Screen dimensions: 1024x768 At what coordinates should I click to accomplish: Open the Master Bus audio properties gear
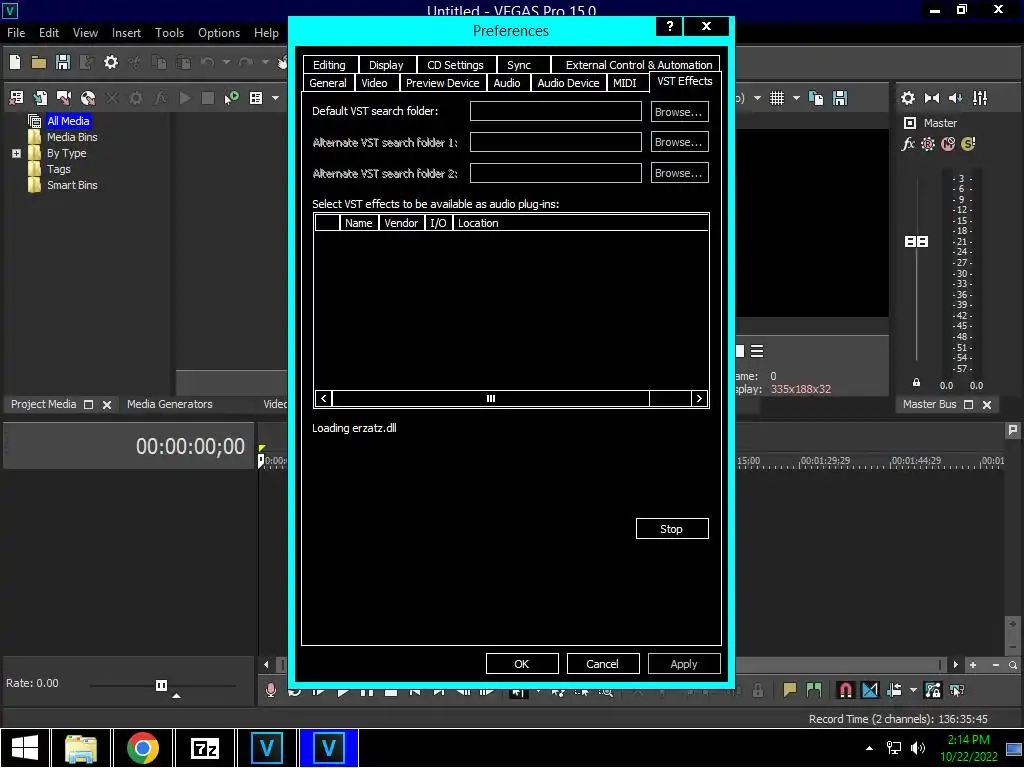pos(908,98)
